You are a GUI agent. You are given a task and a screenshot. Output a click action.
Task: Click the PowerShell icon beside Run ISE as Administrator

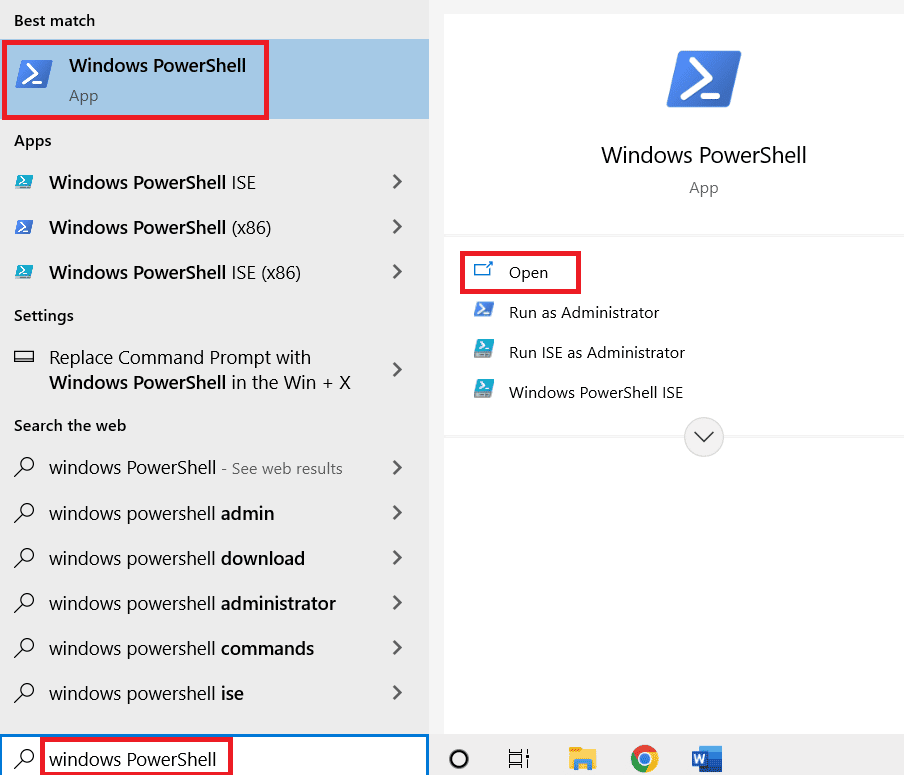pyautogui.click(x=484, y=352)
